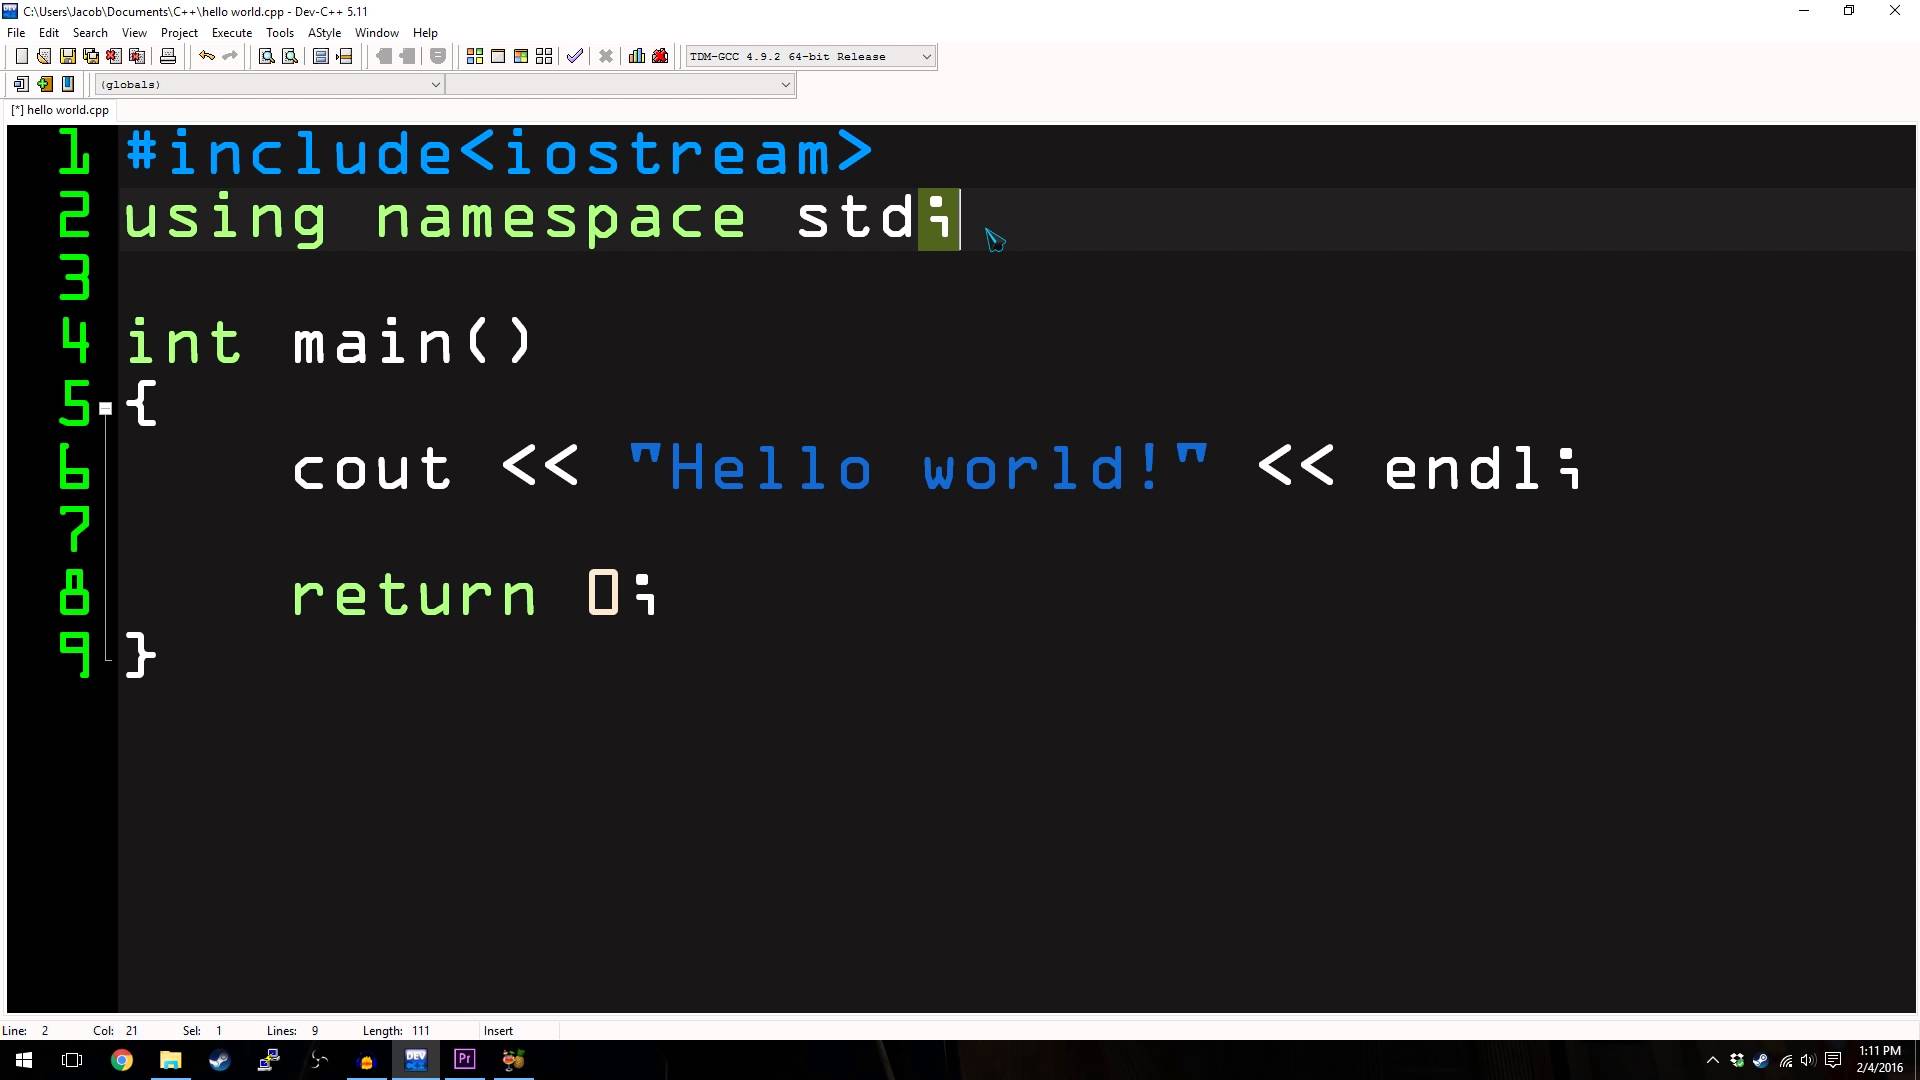Click the Redo icon in toolbar
The width and height of the screenshot is (1920, 1080).
(231, 55)
